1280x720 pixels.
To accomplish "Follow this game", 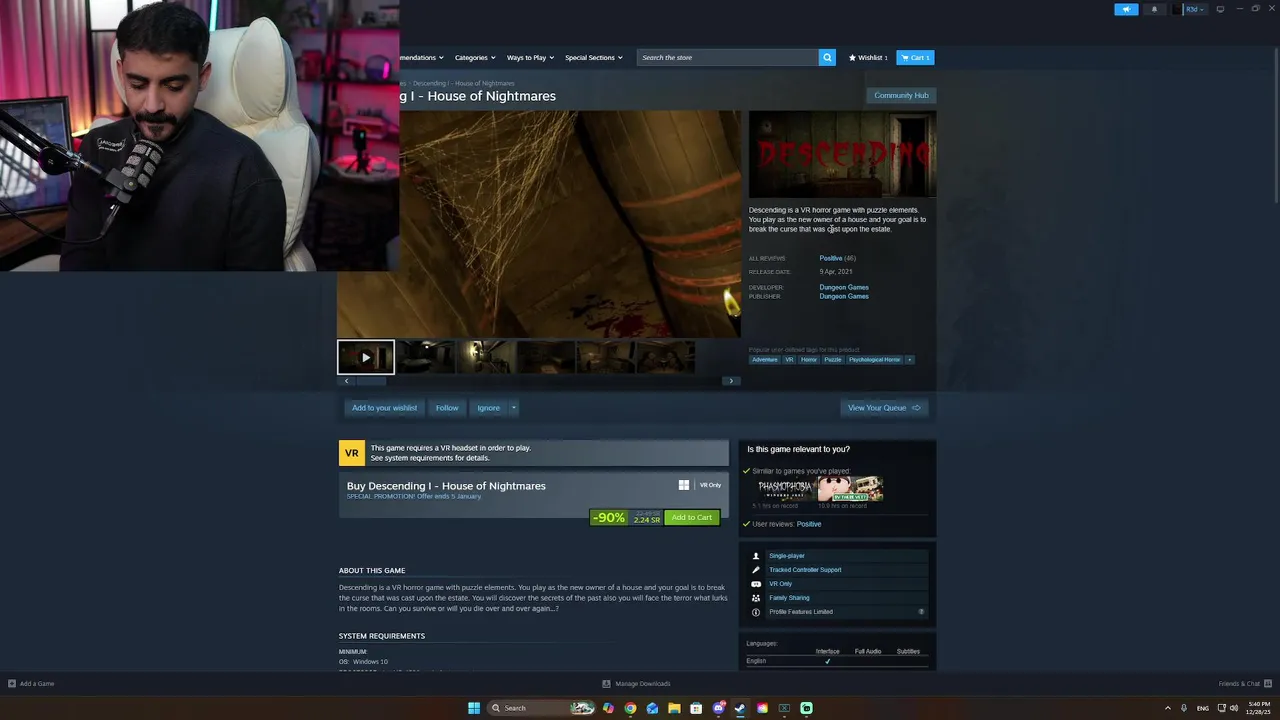I will click(447, 408).
